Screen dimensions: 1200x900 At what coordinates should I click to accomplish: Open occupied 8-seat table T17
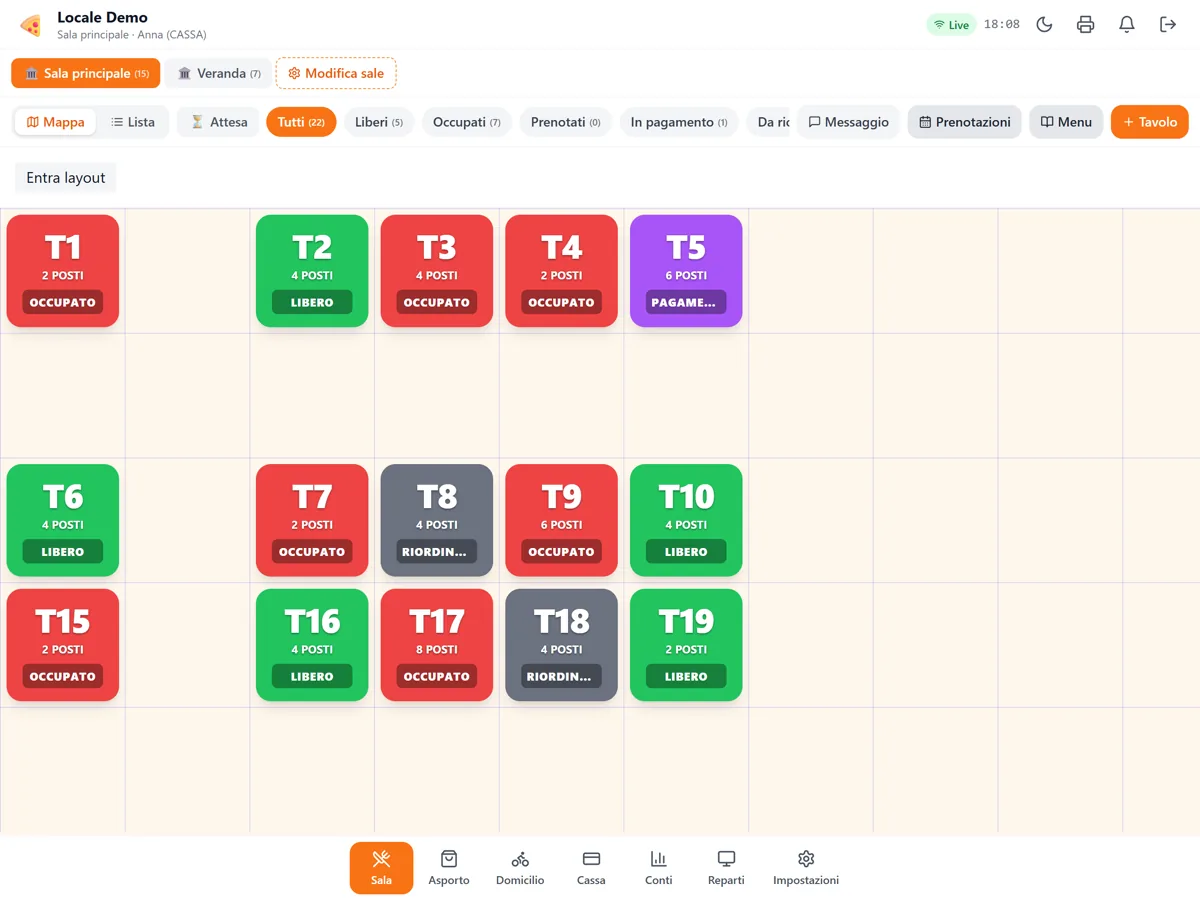437,645
